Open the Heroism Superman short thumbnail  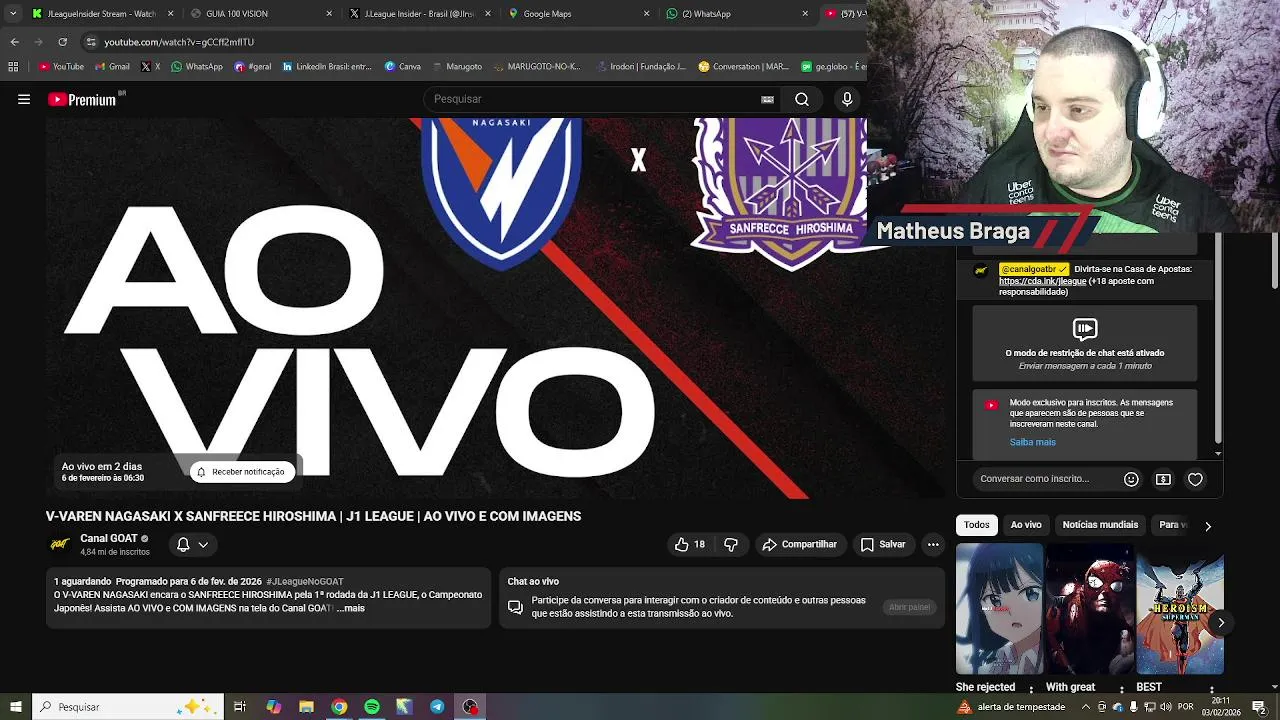coord(1179,609)
